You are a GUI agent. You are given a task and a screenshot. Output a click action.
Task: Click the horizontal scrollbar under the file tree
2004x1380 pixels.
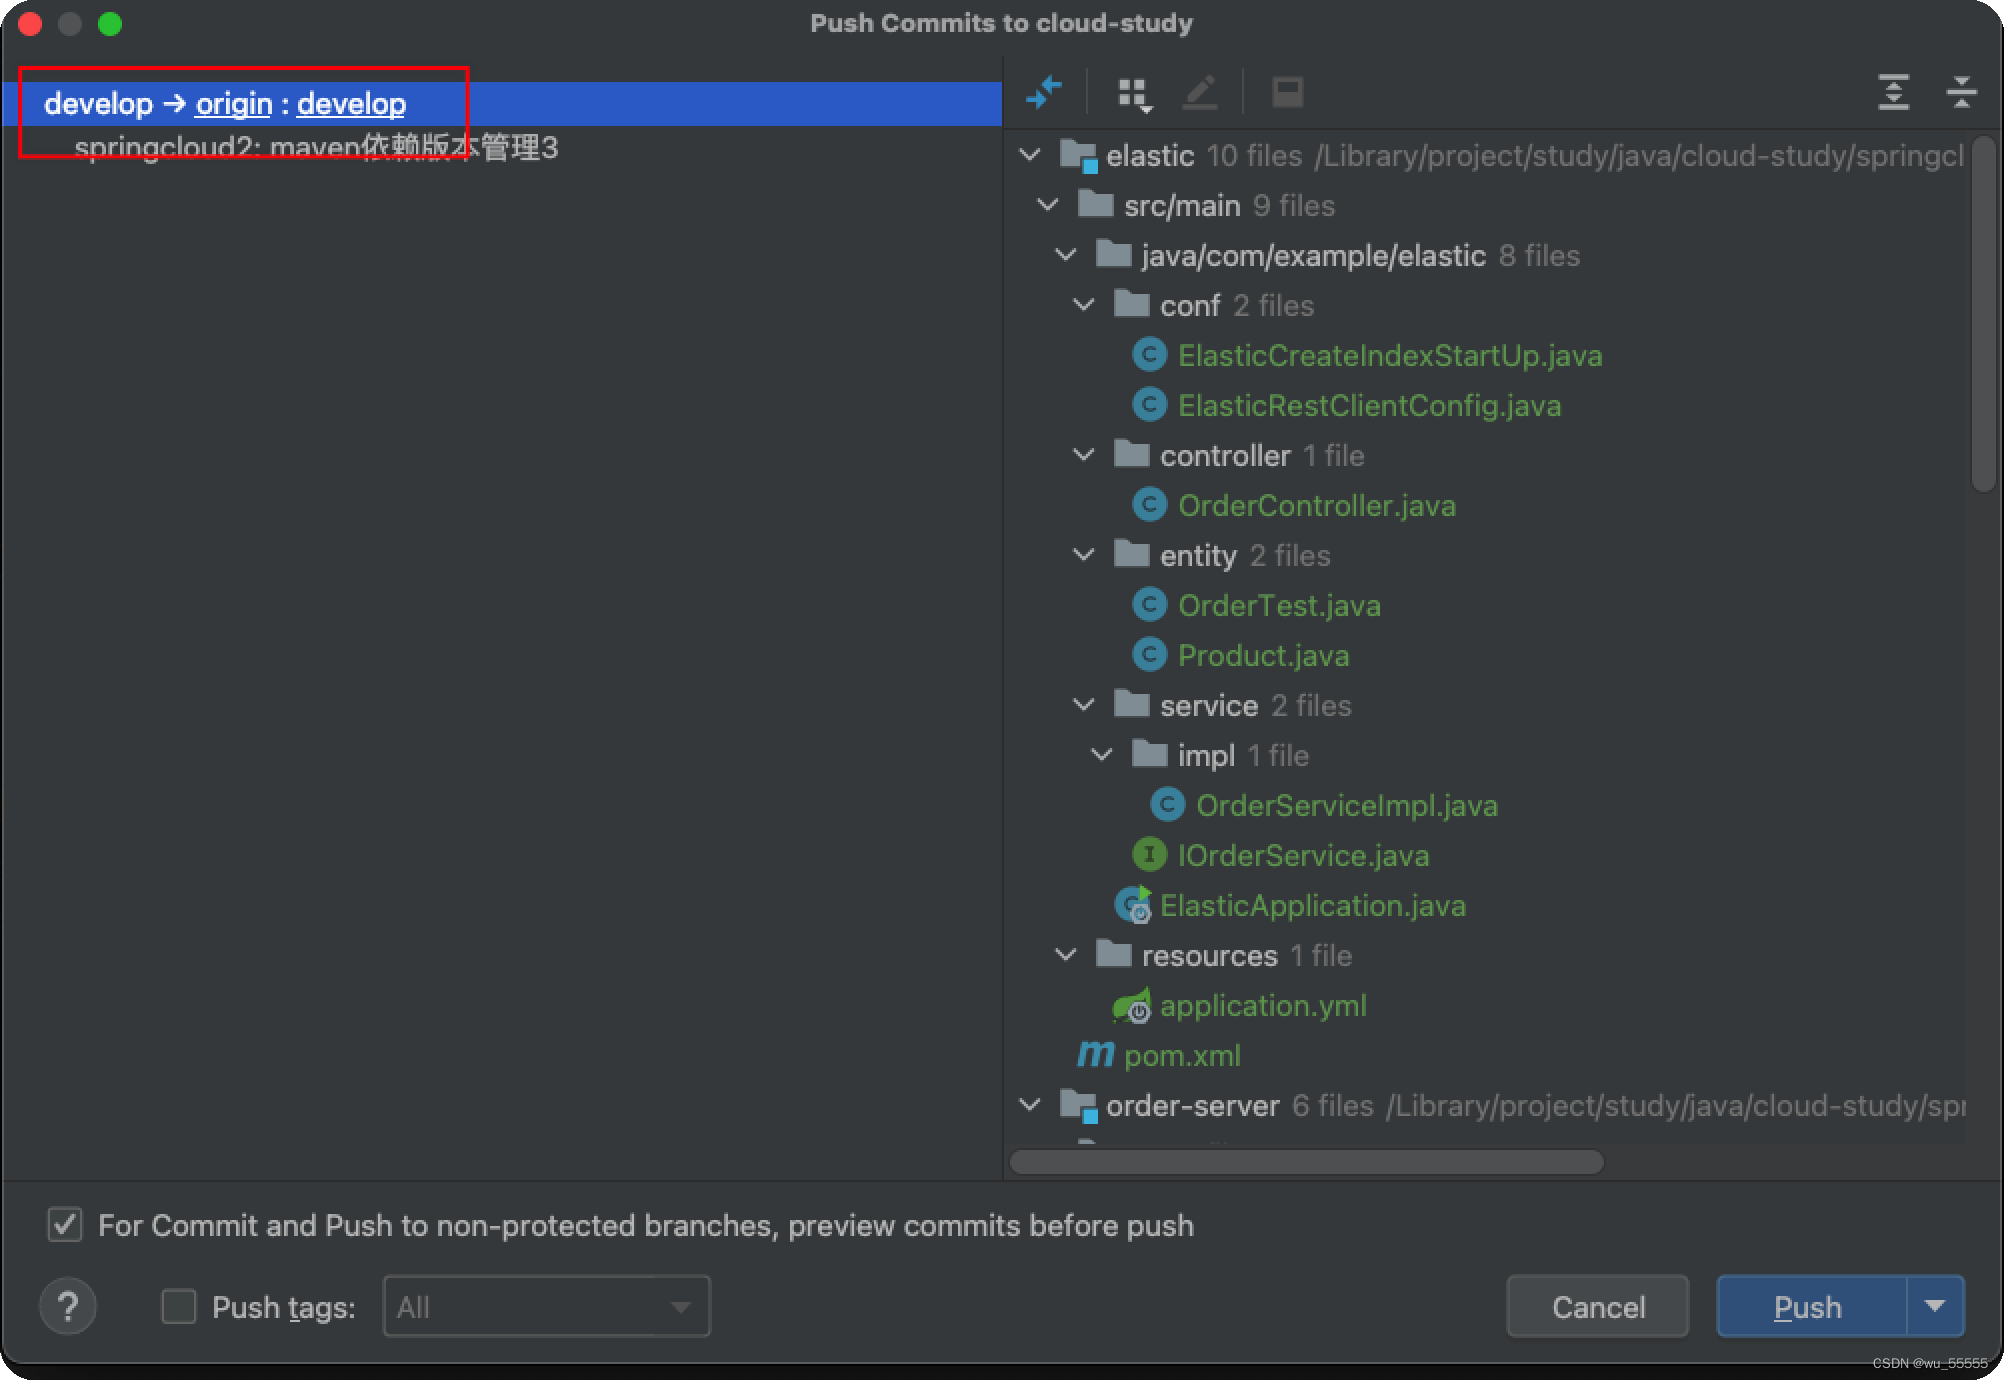point(1306,1162)
